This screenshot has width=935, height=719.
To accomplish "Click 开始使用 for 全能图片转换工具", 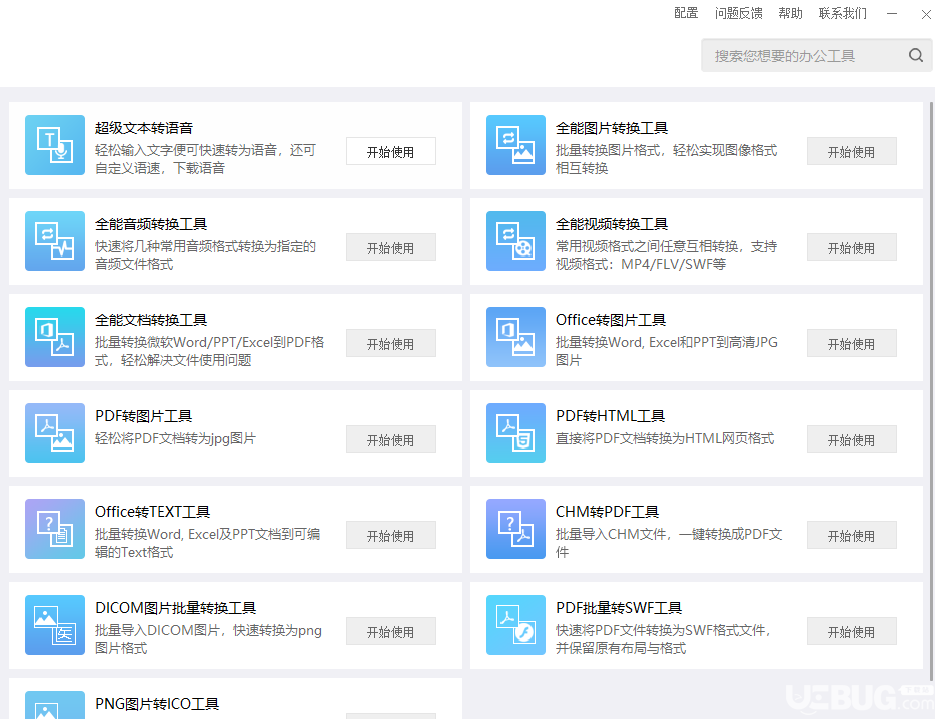I will tap(852, 151).
